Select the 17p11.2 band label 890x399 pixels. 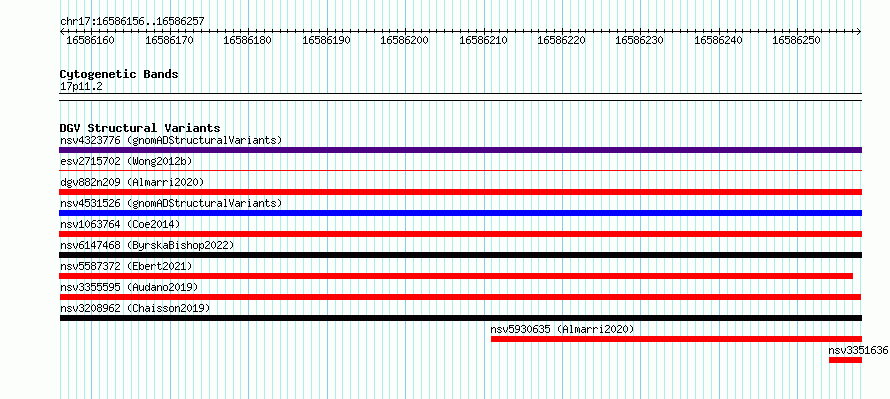[x=81, y=87]
